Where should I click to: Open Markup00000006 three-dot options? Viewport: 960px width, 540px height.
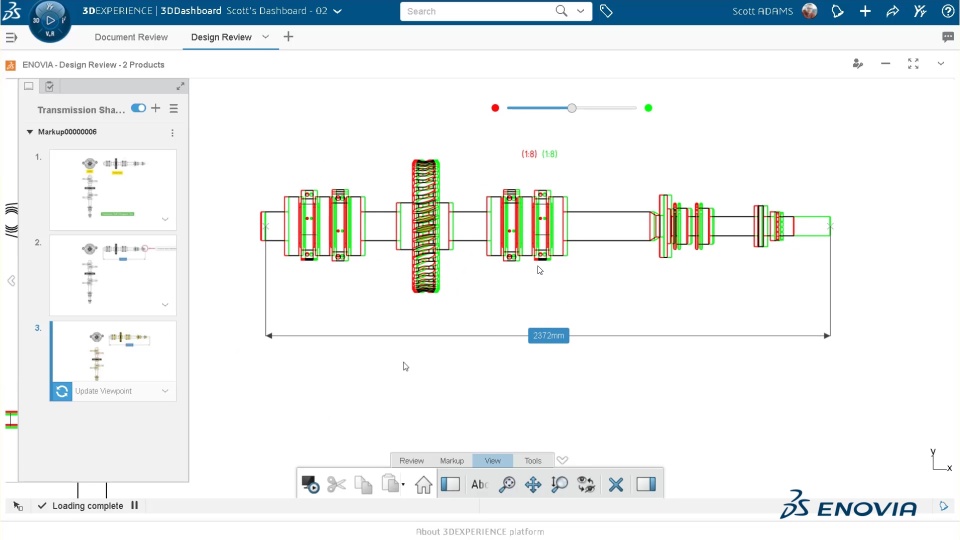click(x=173, y=133)
